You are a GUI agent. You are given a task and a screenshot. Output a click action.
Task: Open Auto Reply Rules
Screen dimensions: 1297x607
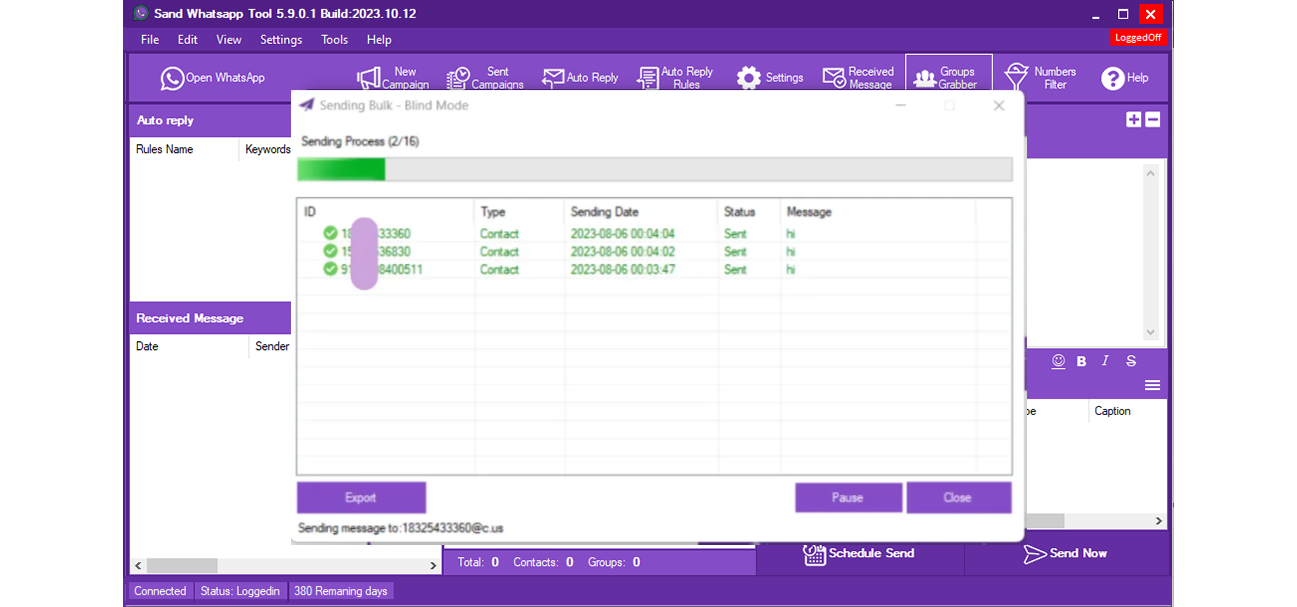pyautogui.click(x=674, y=78)
